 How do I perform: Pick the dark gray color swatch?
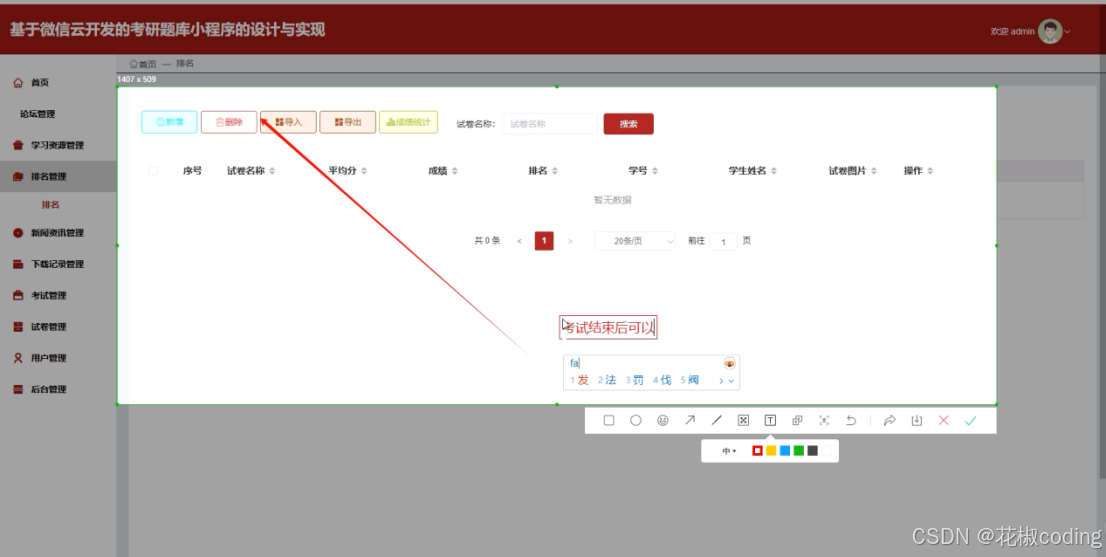click(x=813, y=451)
